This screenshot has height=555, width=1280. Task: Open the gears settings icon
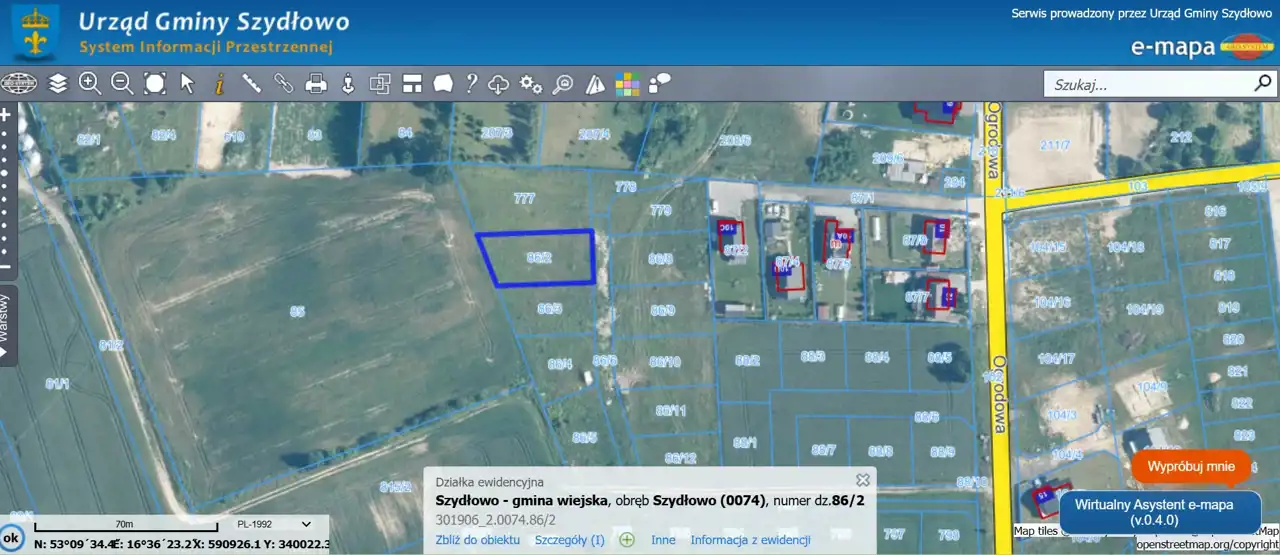pyautogui.click(x=531, y=84)
